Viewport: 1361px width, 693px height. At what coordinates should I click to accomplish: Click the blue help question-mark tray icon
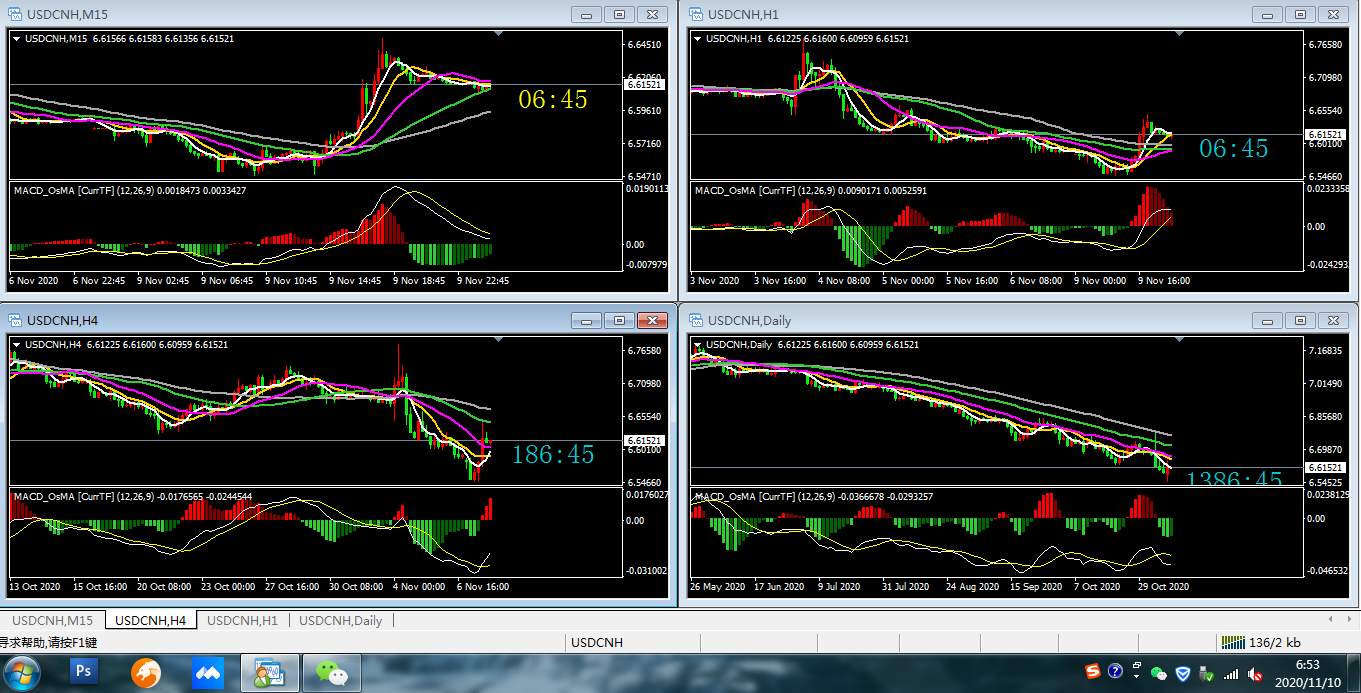point(1116,672)
